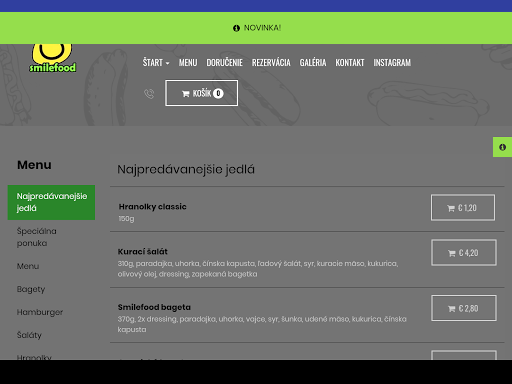Expand the Štart dropdown menu

156,63
